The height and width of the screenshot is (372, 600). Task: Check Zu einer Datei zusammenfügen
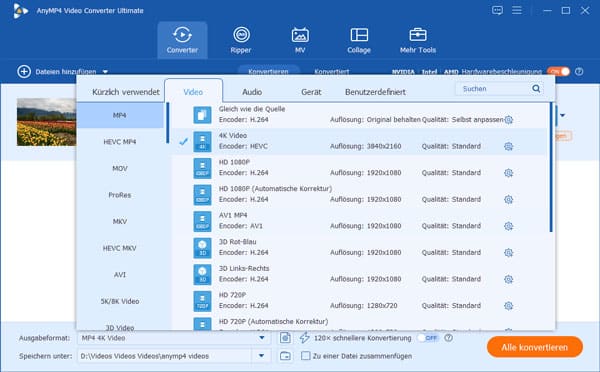305,356
